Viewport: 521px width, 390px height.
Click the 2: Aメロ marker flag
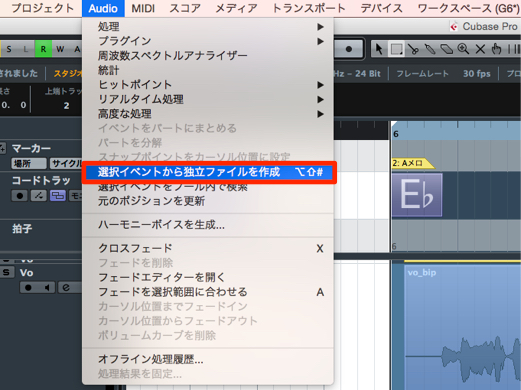tap(413, 163)
